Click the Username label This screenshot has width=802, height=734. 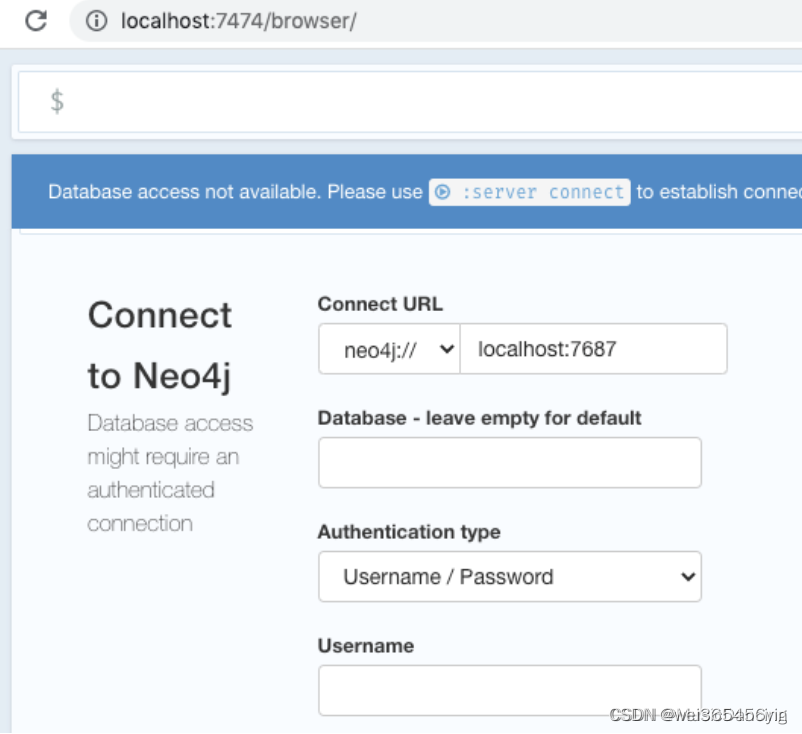366,646
